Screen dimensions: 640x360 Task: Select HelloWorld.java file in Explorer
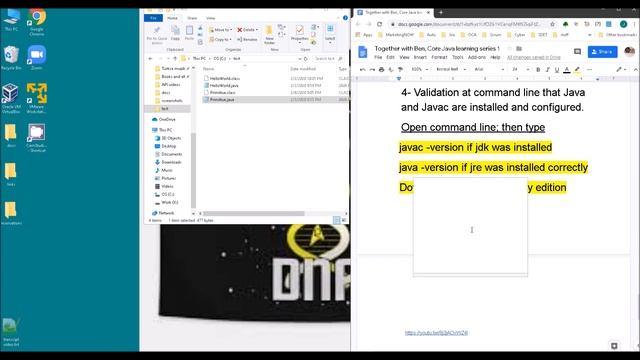tap(224, 86)
